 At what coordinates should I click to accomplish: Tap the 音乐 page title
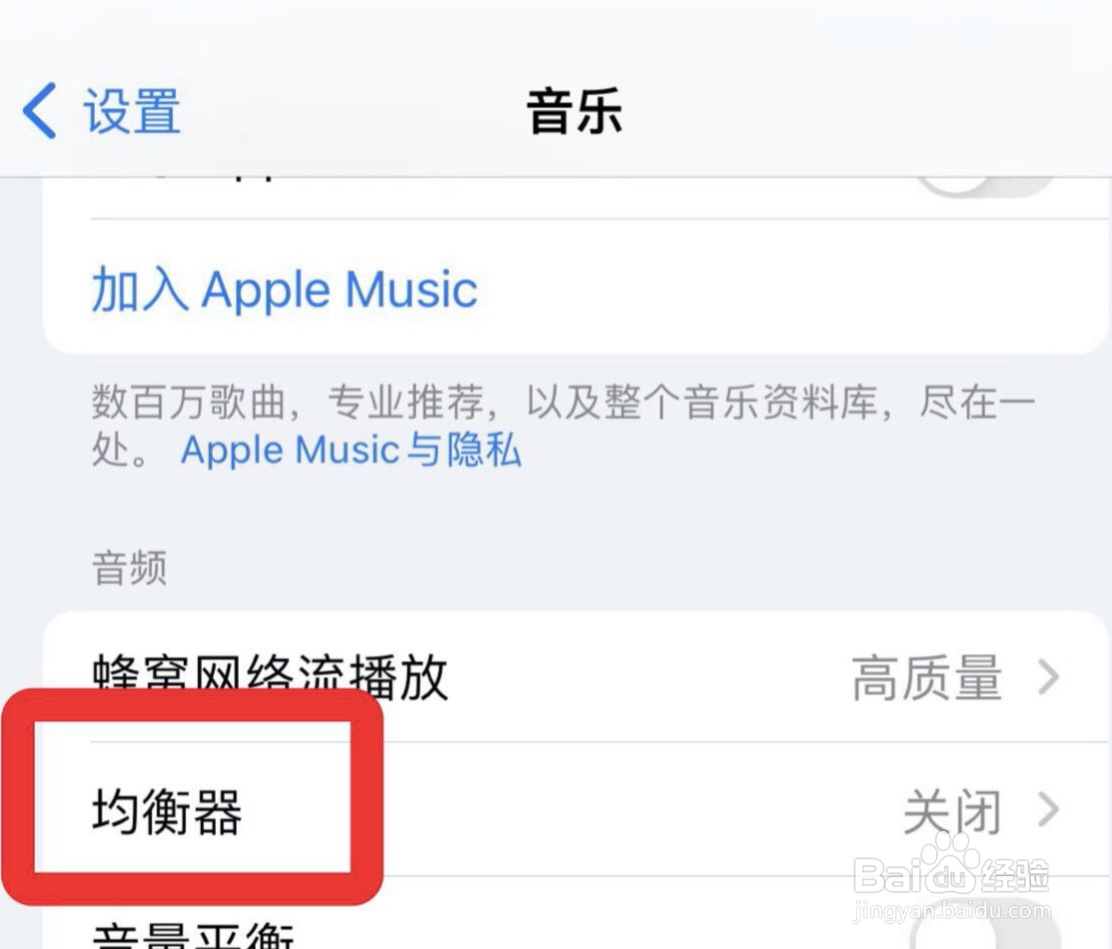point(574,111)
